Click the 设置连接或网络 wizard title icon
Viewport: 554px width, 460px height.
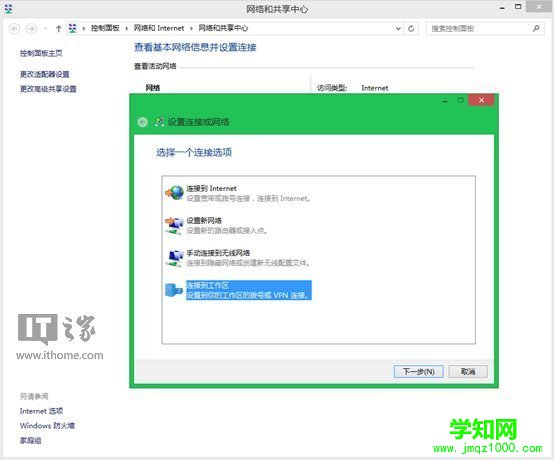tap(159, 122)
